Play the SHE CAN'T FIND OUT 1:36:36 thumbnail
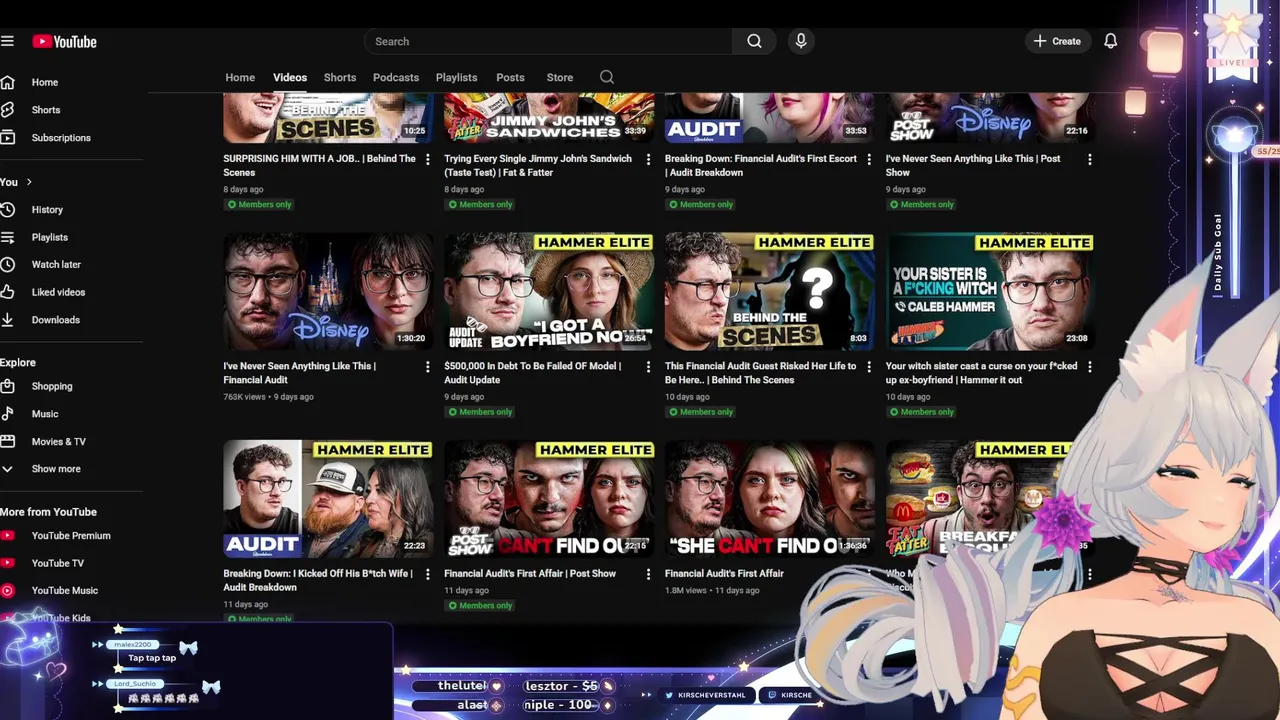This screenshot has width=1280, height=720. click(770, 499)
